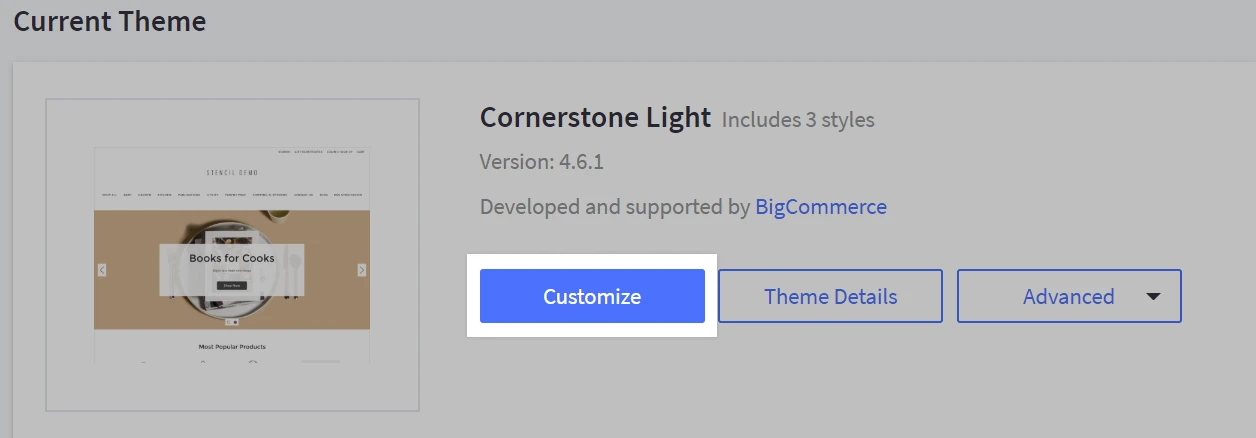Click the blue Customize button
The width and height of the screenshot is (1256, 438).
click(592, 296)
